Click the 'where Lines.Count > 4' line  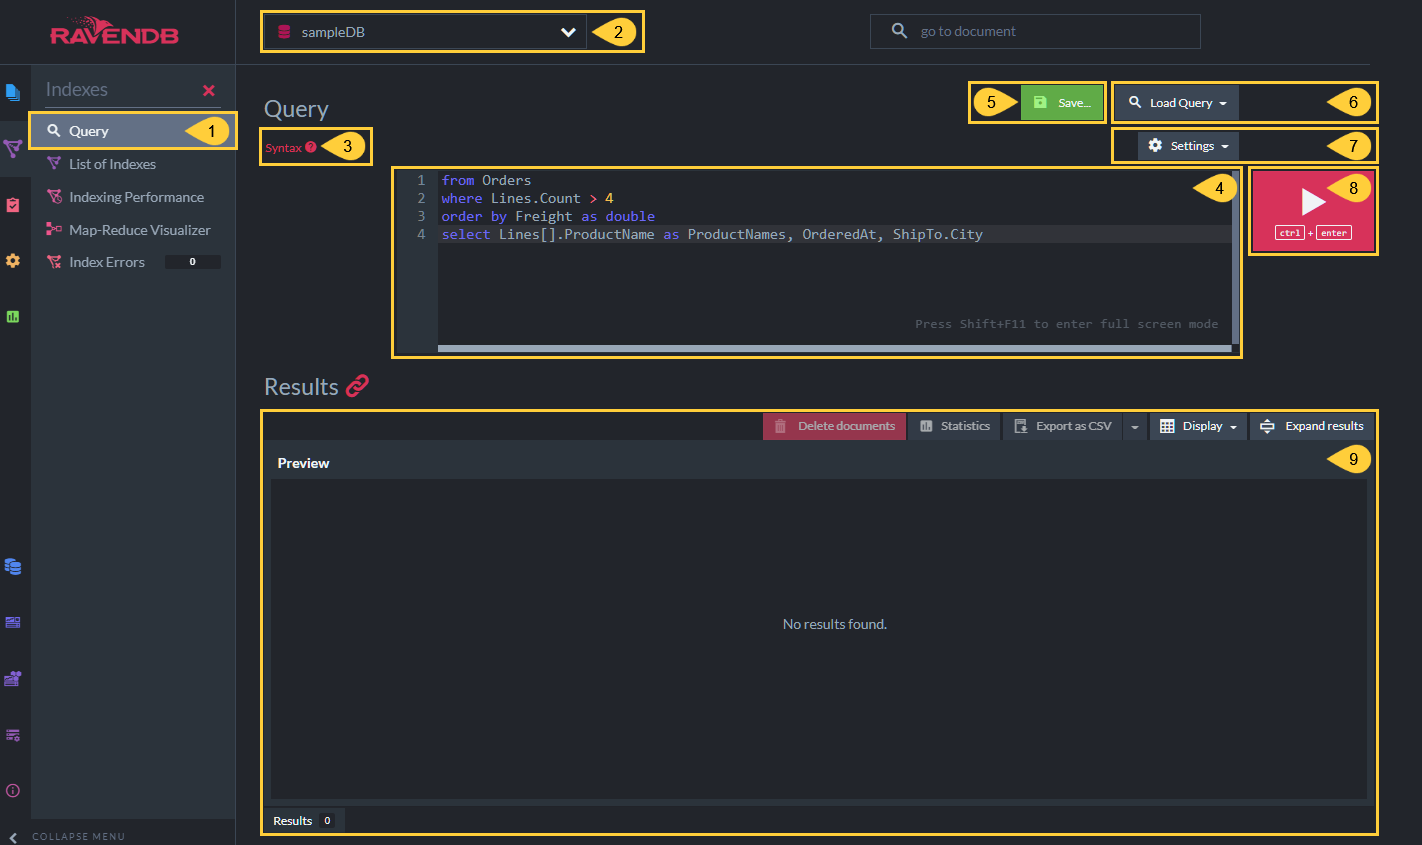(527, 199)
